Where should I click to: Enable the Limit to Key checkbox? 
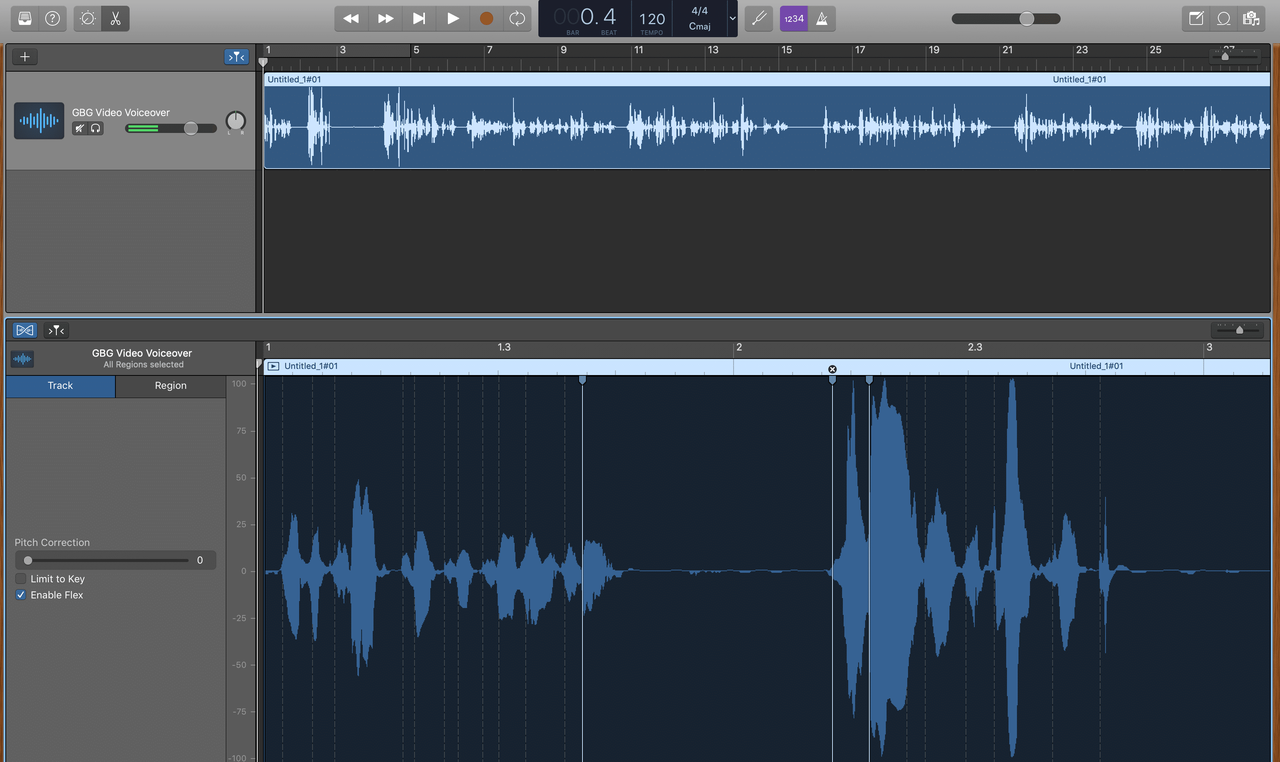click(x=20, y=578)
